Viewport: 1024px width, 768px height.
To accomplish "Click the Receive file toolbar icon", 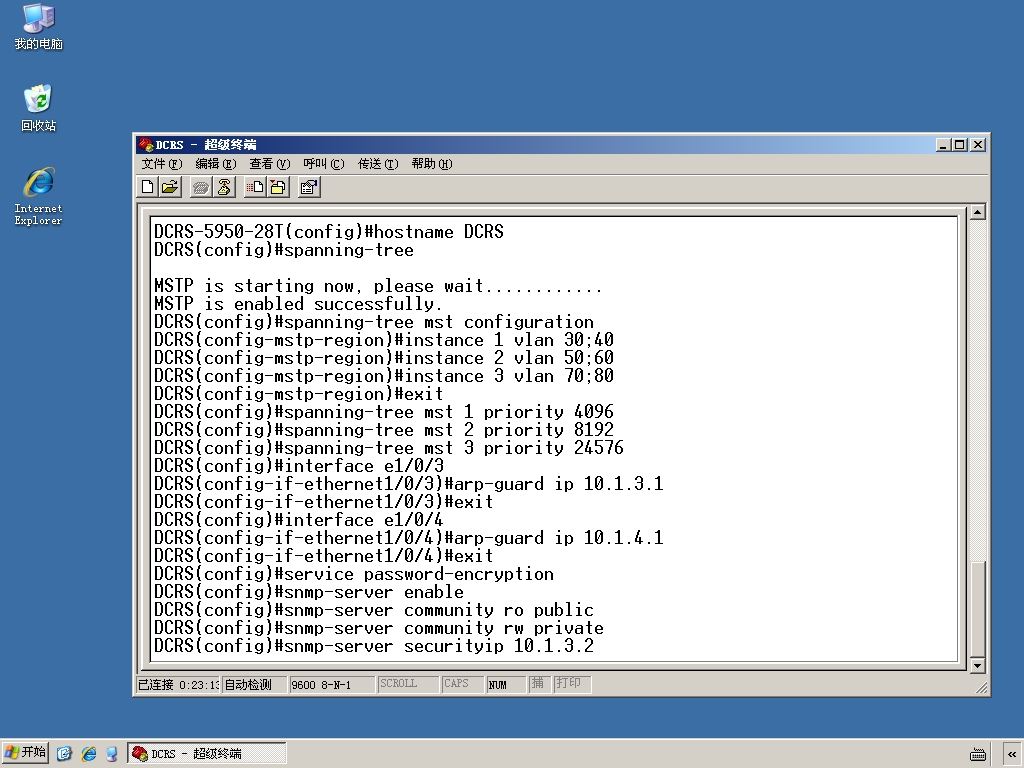I will (278, 187).
